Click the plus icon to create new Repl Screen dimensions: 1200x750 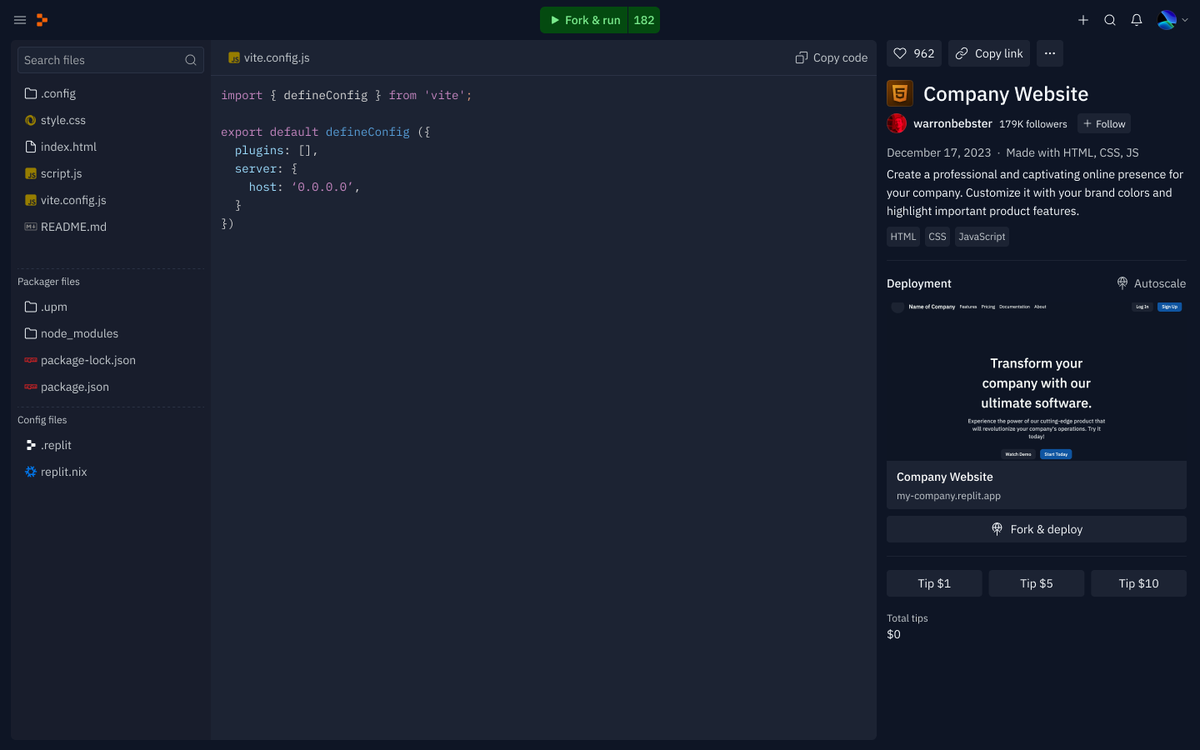tap(1083, 19)
